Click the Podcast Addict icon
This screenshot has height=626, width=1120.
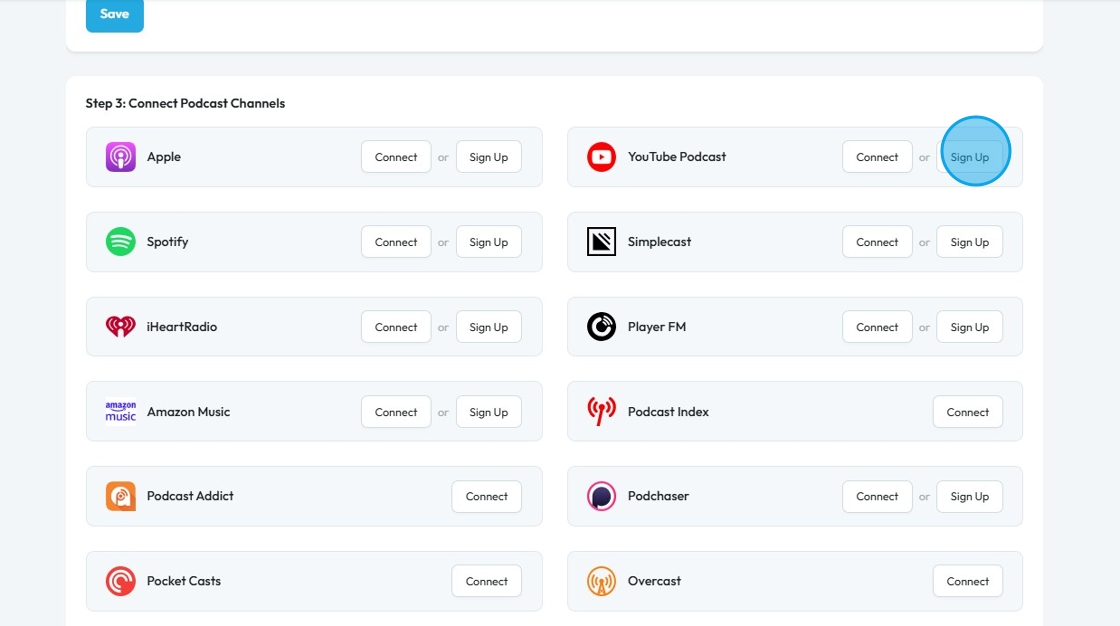tap(121, 496)
